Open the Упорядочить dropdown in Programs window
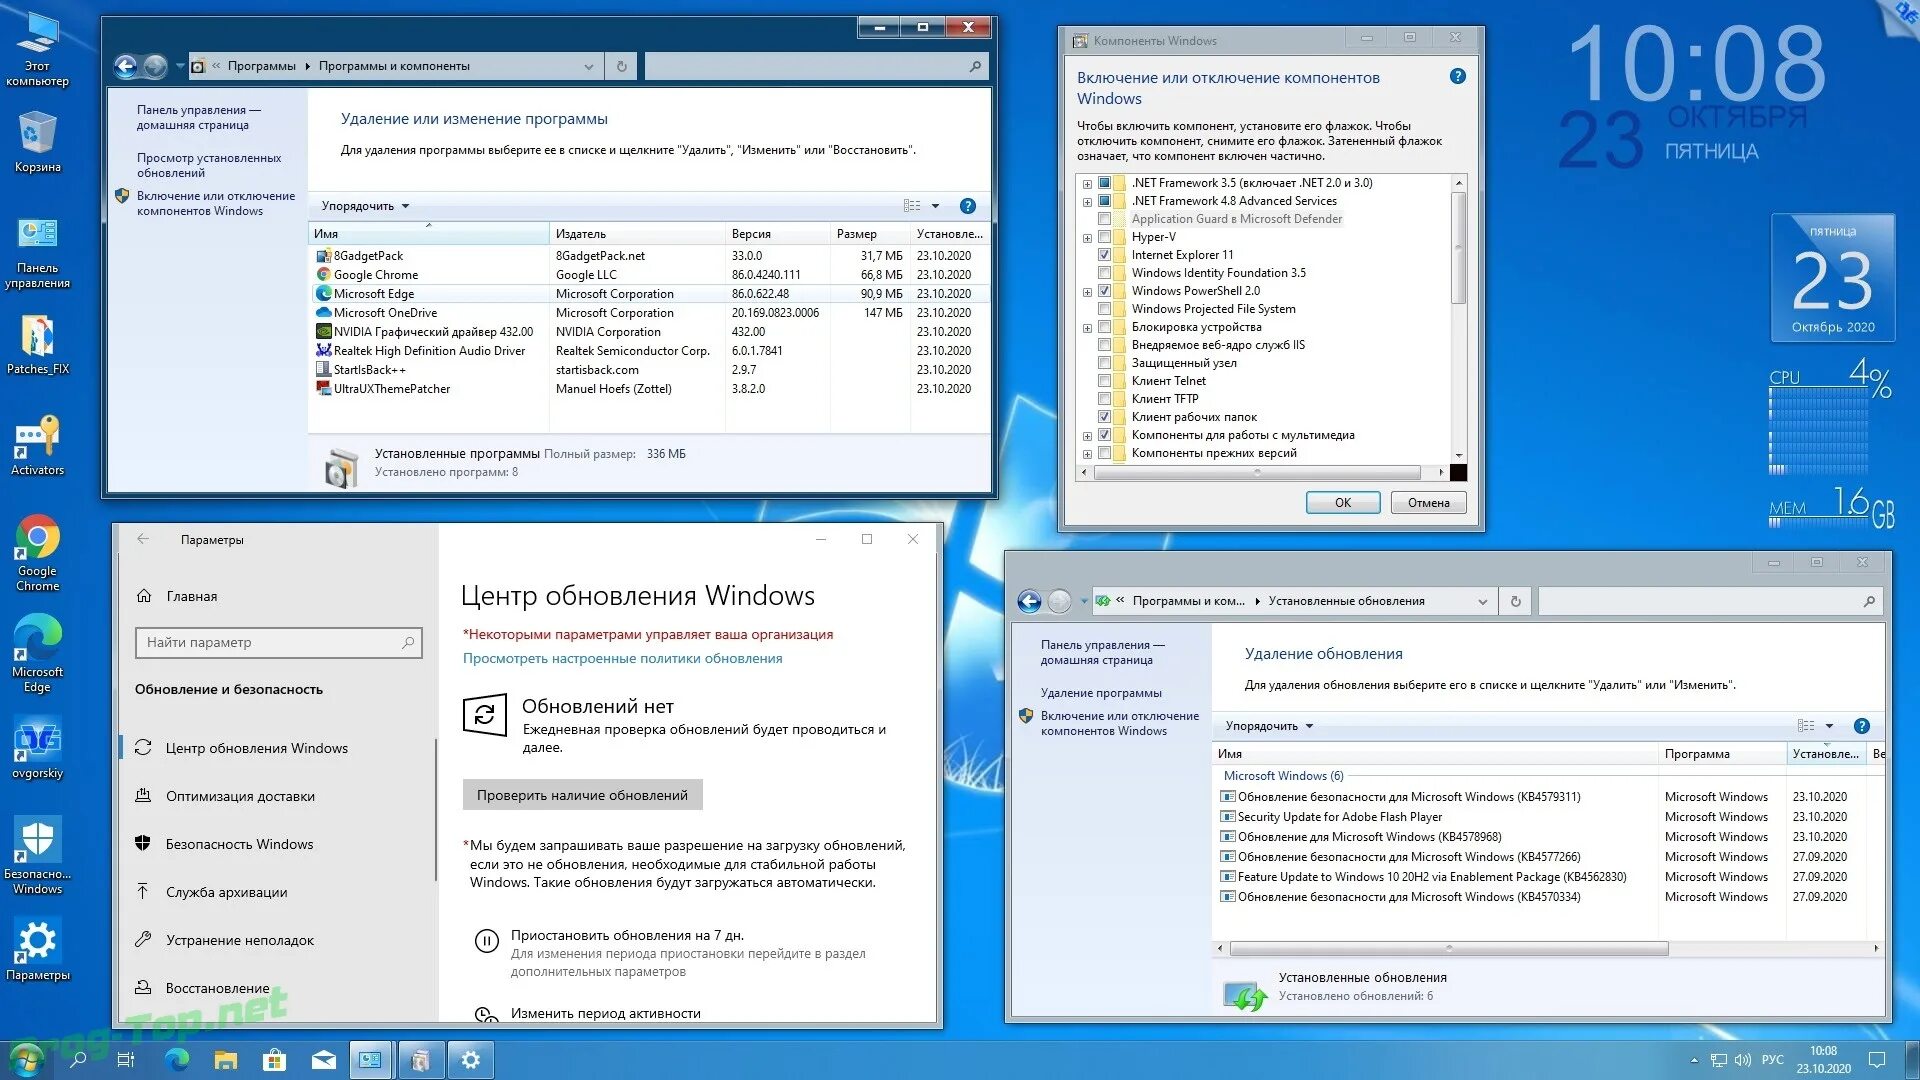Screen dimensions: 1920x1080 (x=365, y=206)
